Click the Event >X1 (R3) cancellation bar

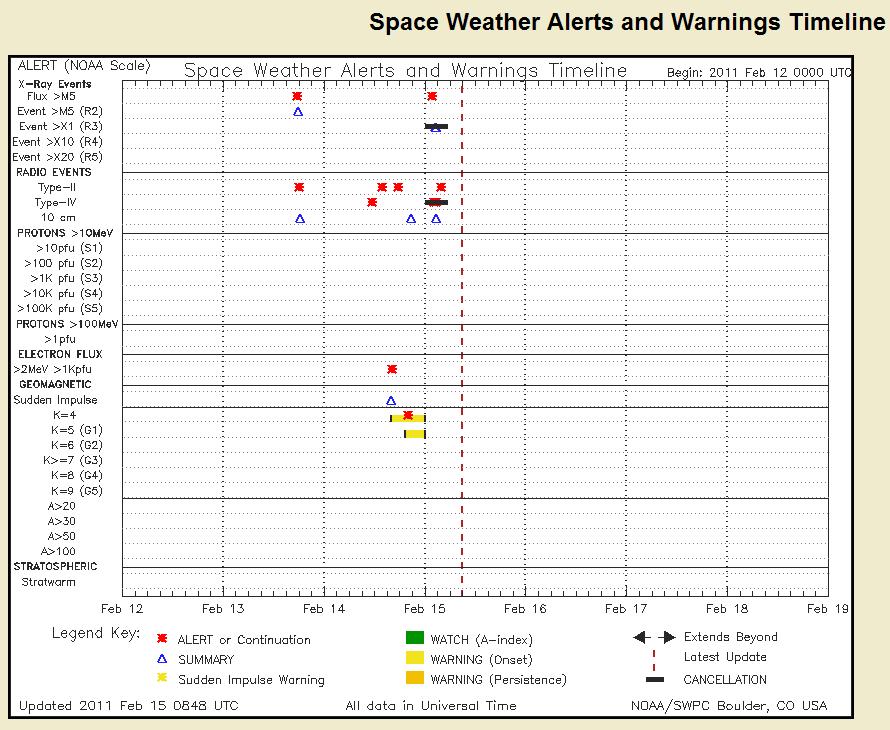coord(436,127)
